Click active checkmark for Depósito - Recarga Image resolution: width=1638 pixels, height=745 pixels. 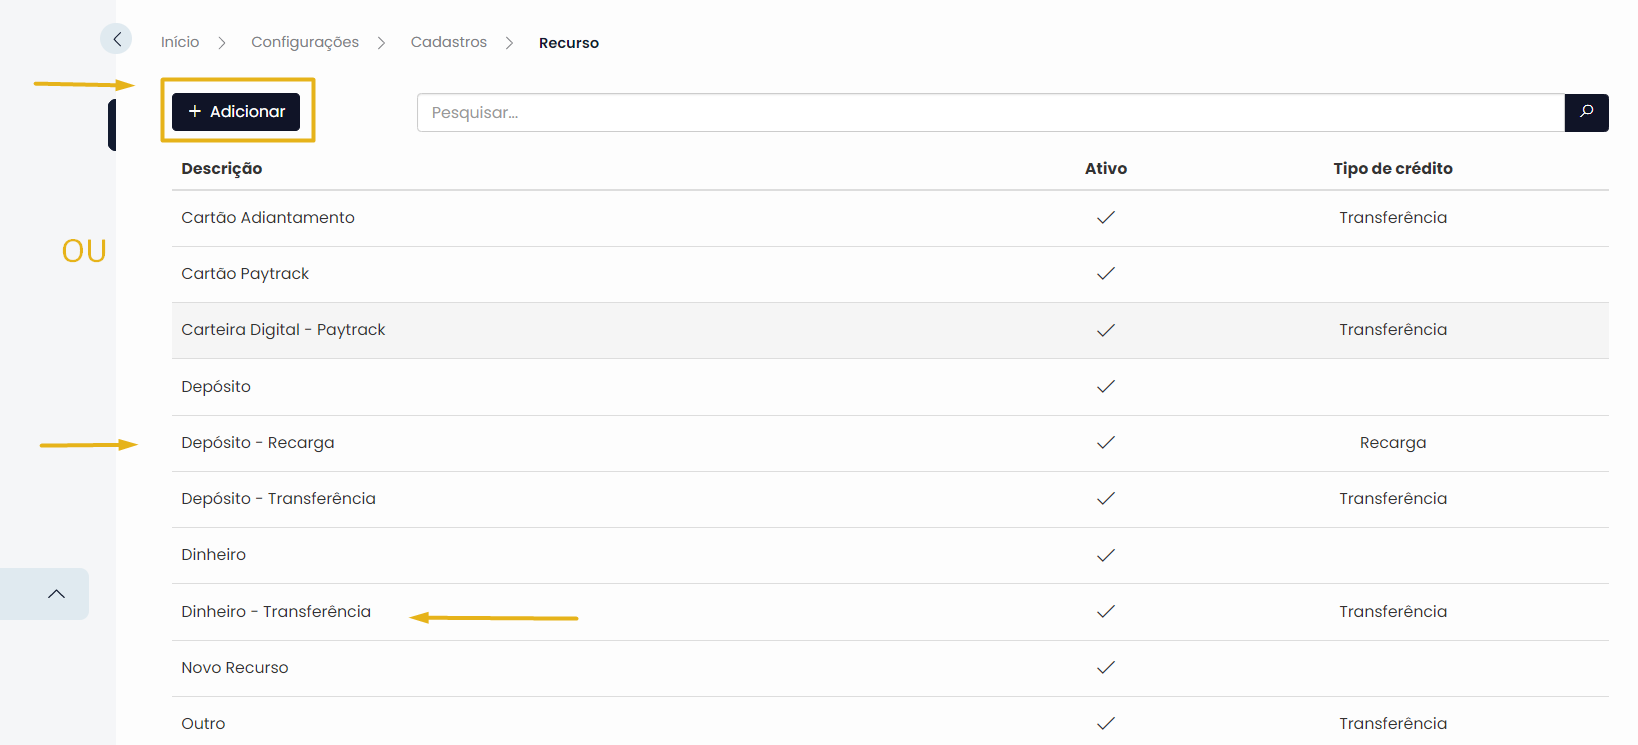click(1106, 442)
